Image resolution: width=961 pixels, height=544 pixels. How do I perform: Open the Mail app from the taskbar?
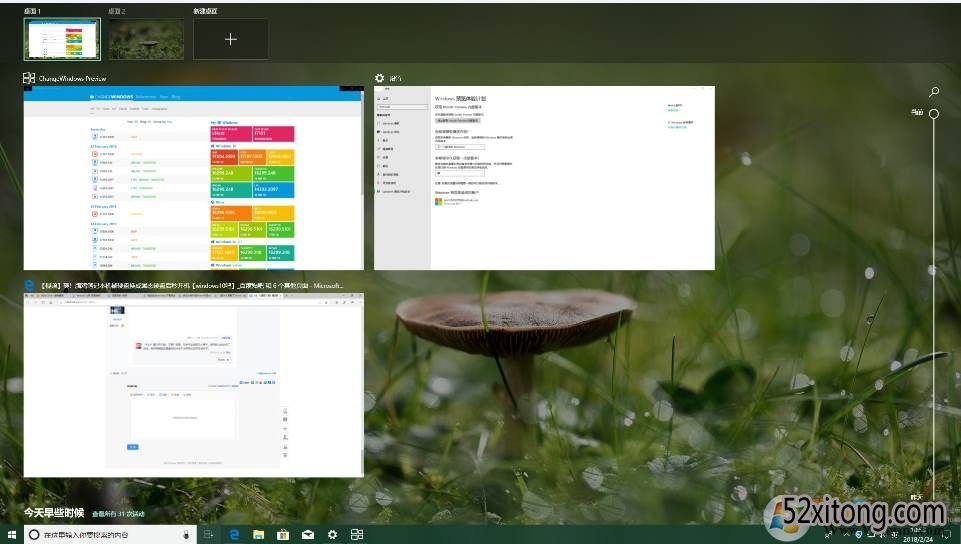[x=308, y=535]
